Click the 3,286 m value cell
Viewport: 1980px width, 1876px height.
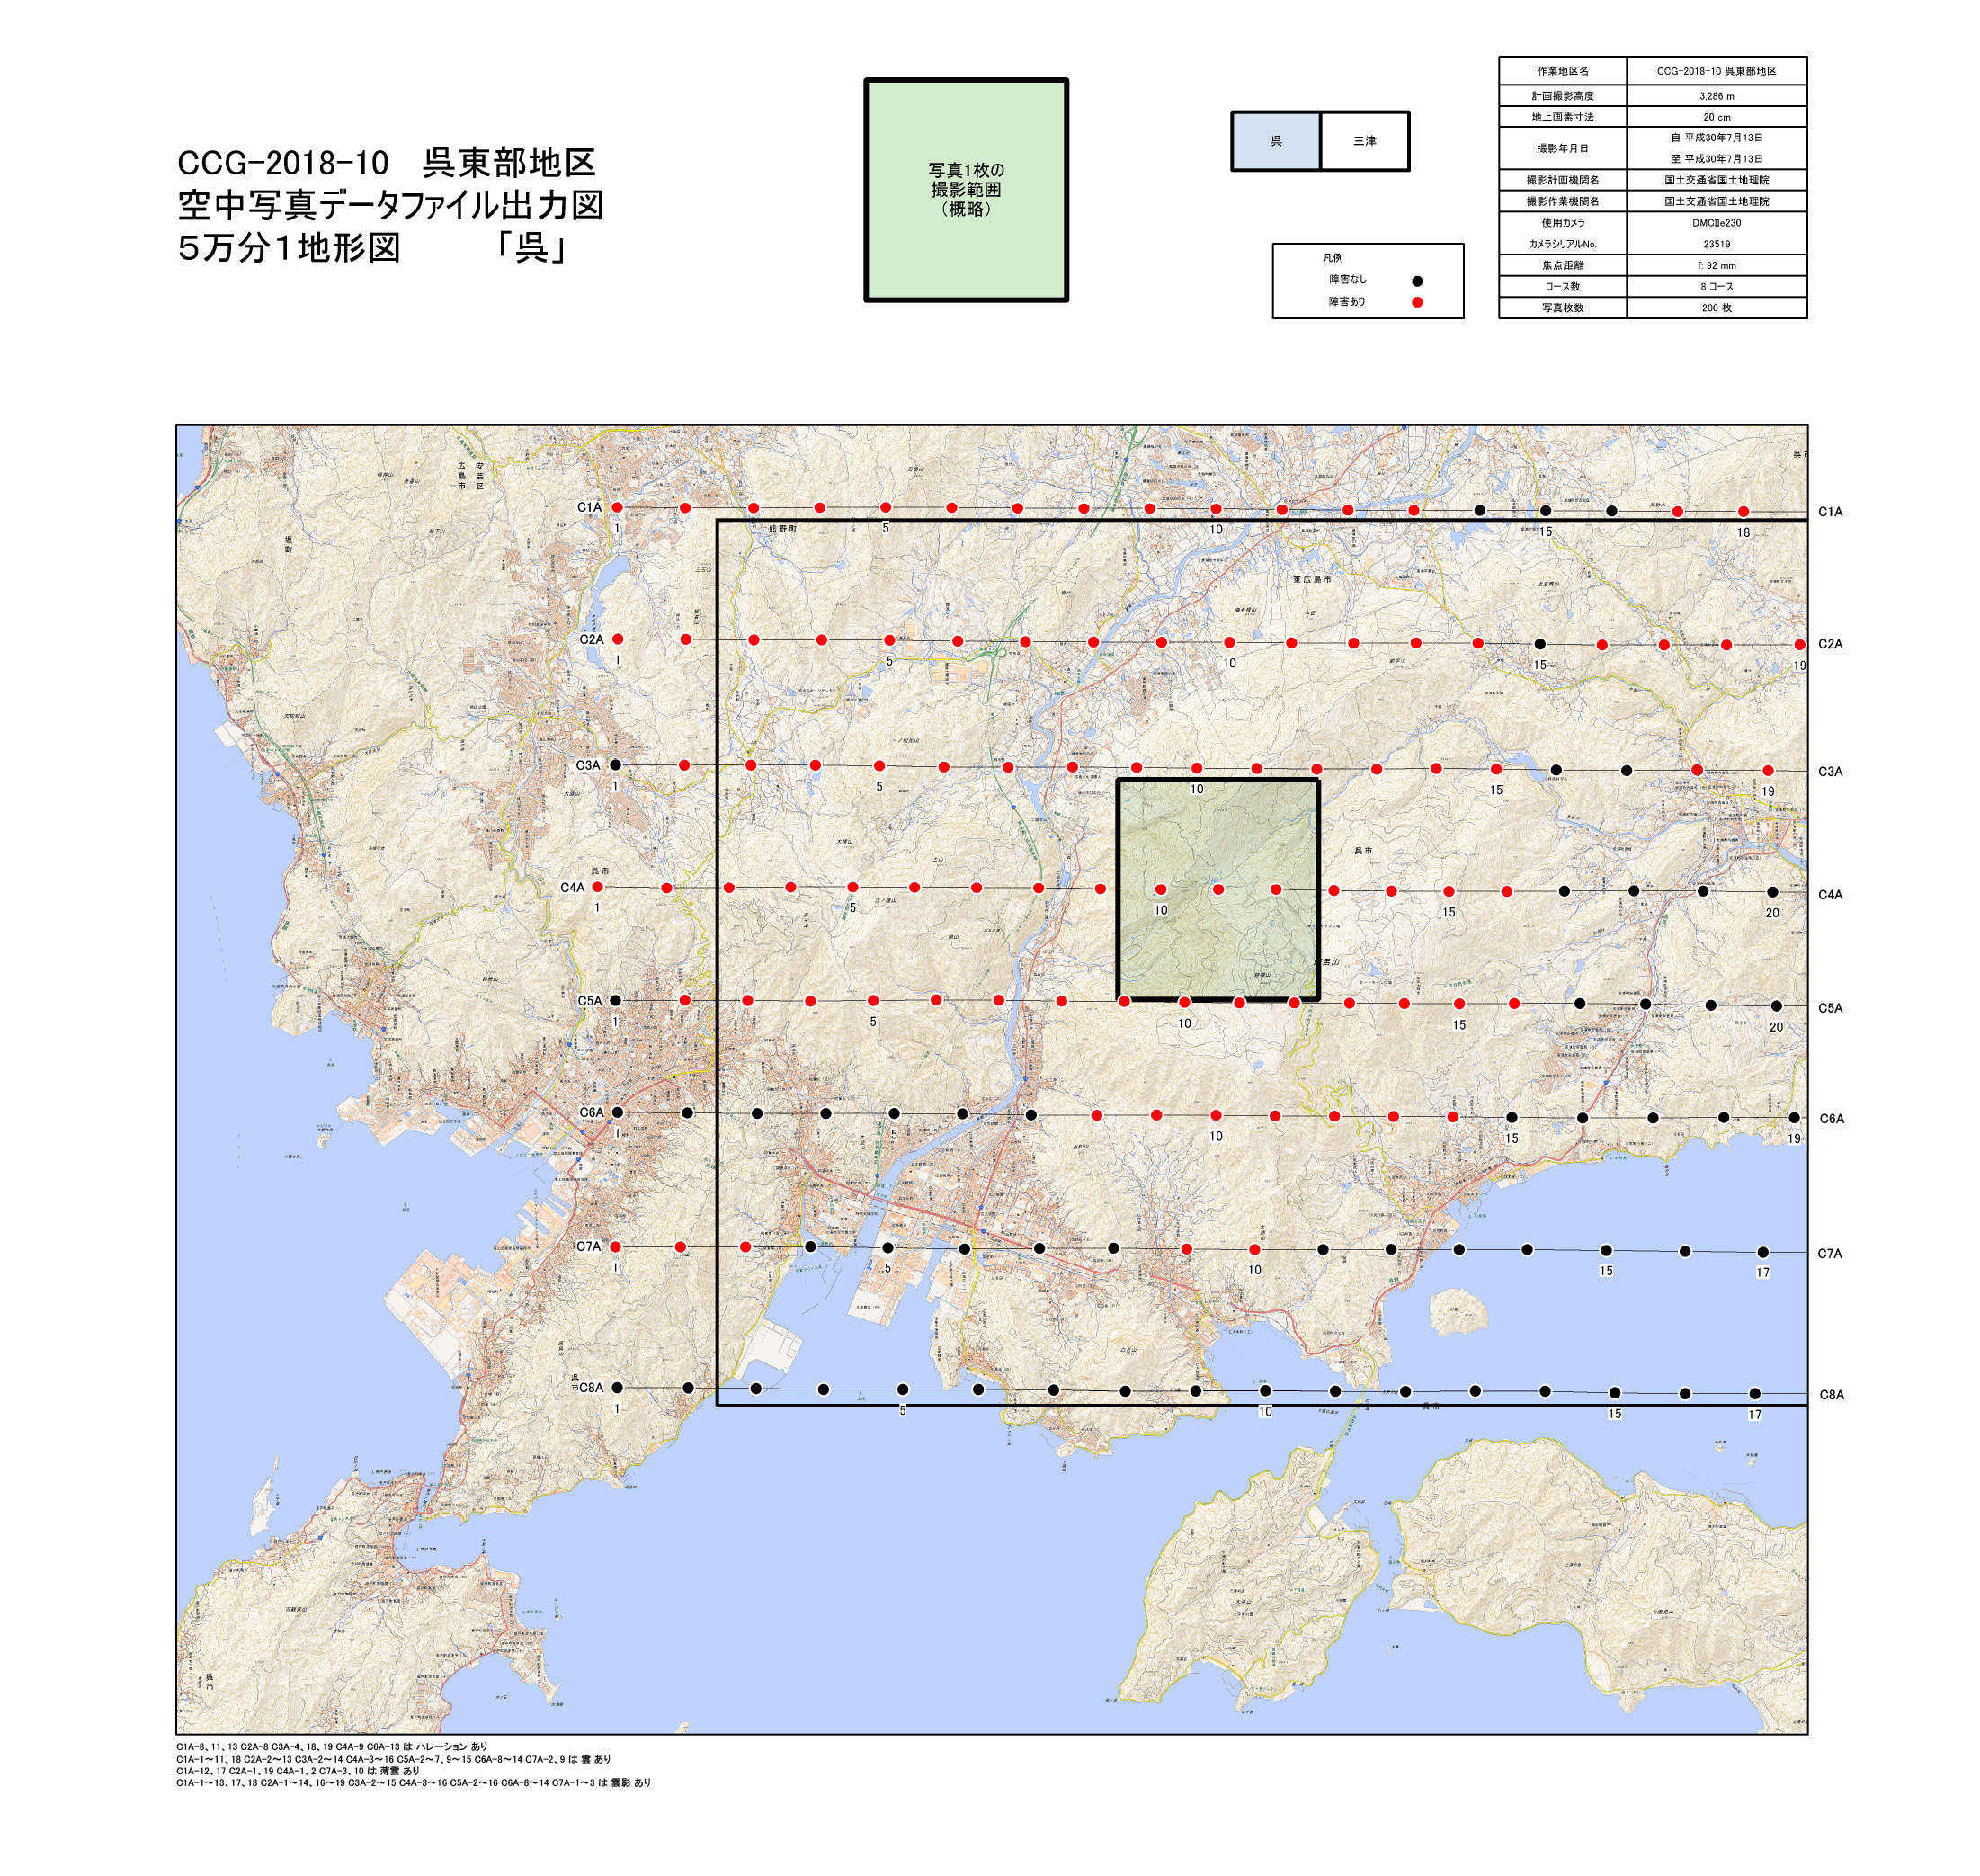1716,96
